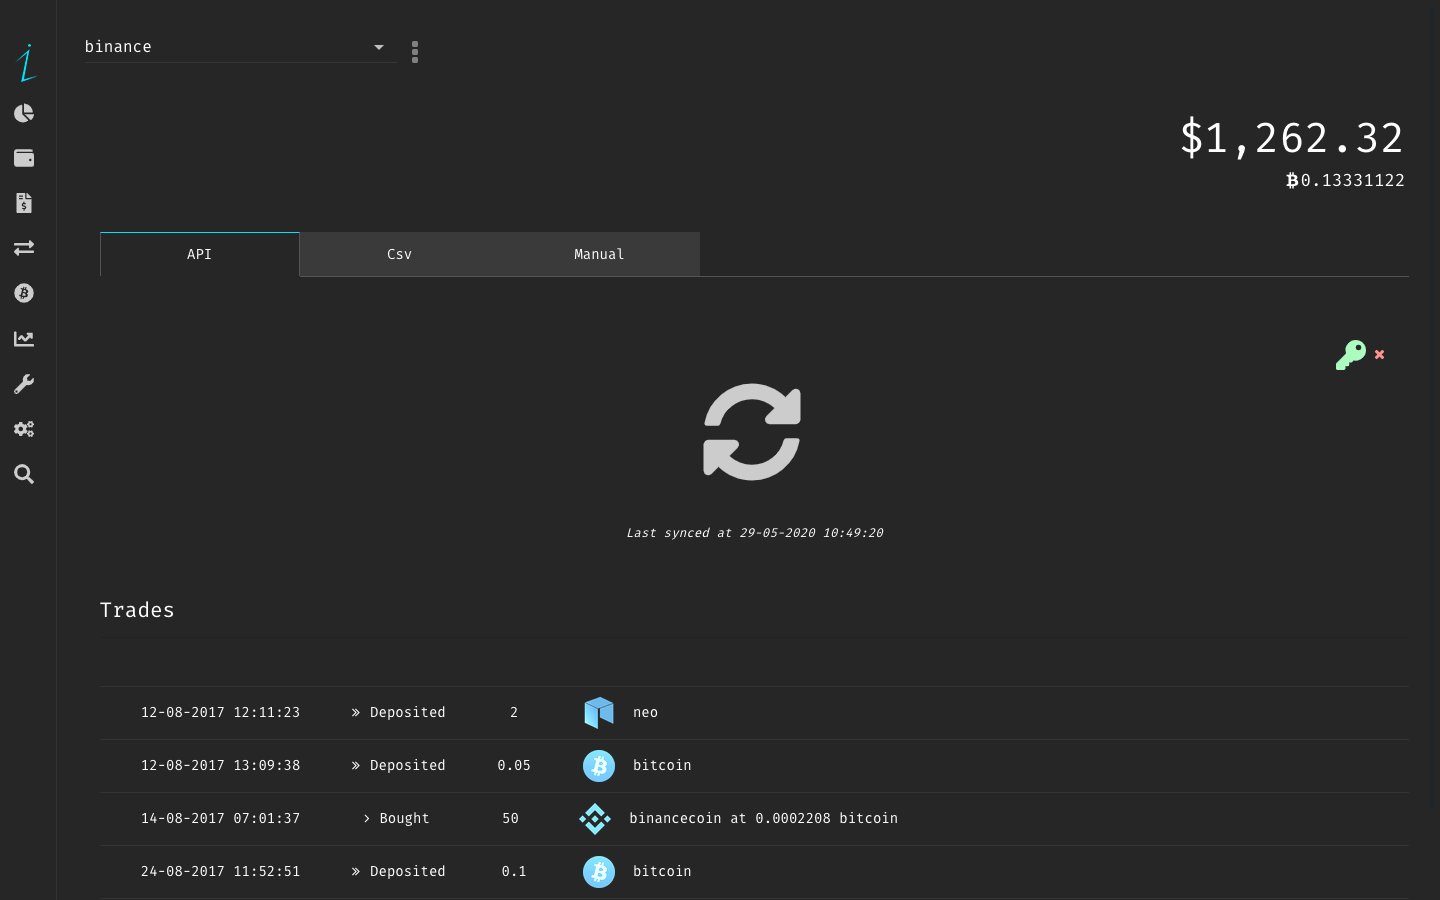This screenshot has width=1440, height=900.
Task: Click the binance exchange selector field
Action: coord(240,47)
